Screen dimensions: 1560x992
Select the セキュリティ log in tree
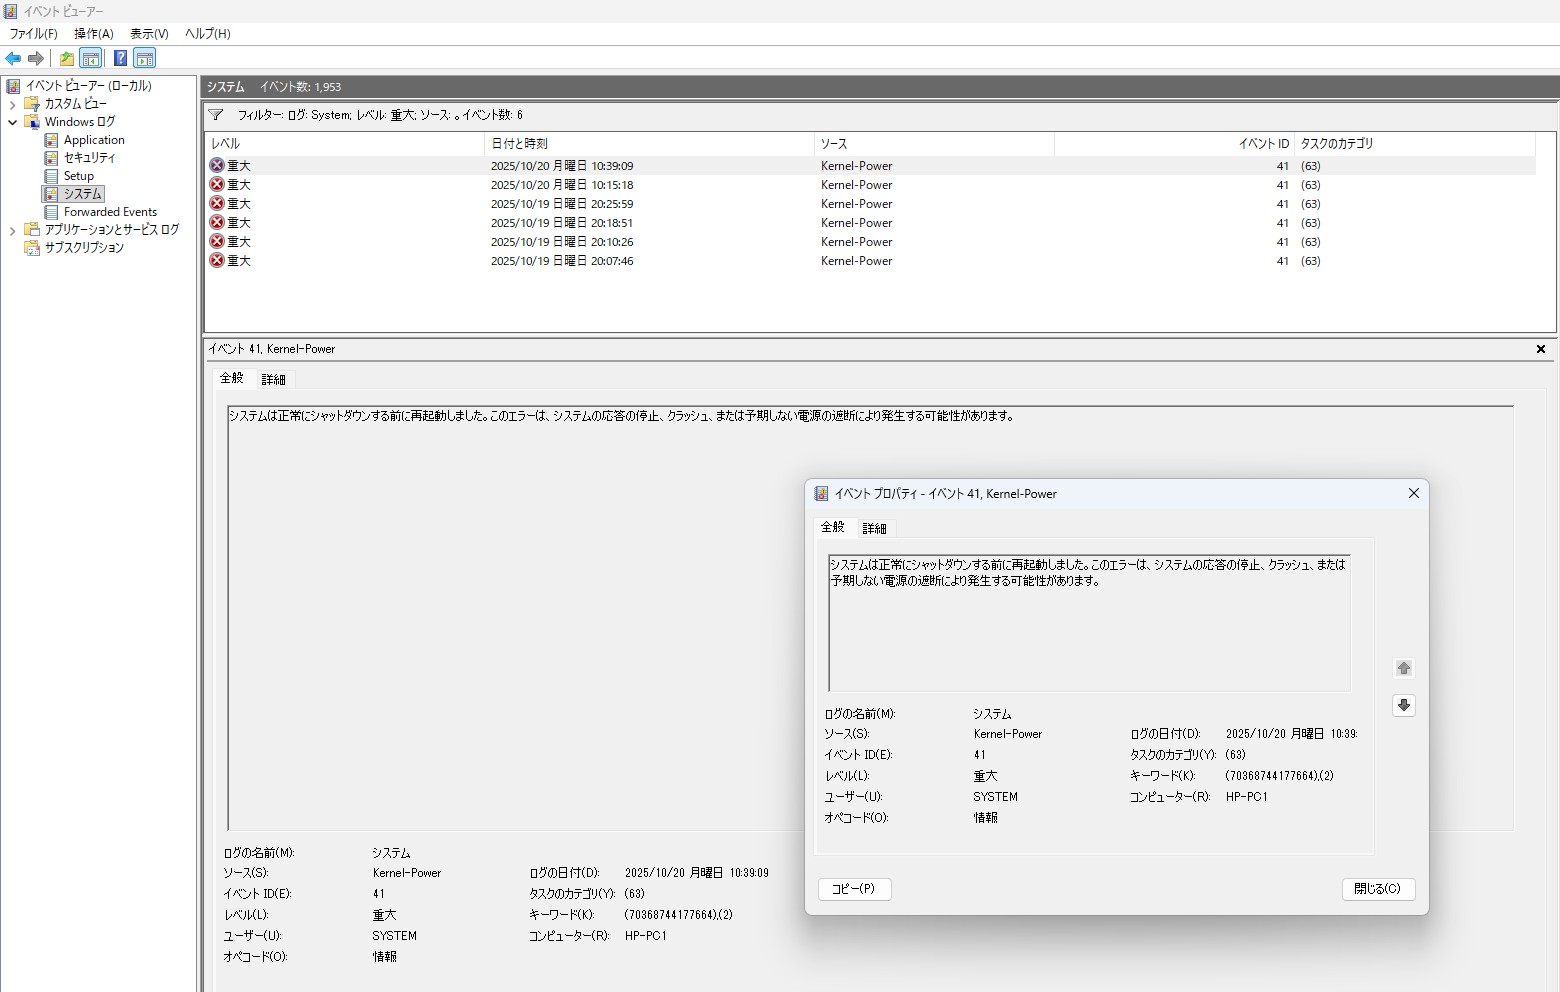(89, 158)
